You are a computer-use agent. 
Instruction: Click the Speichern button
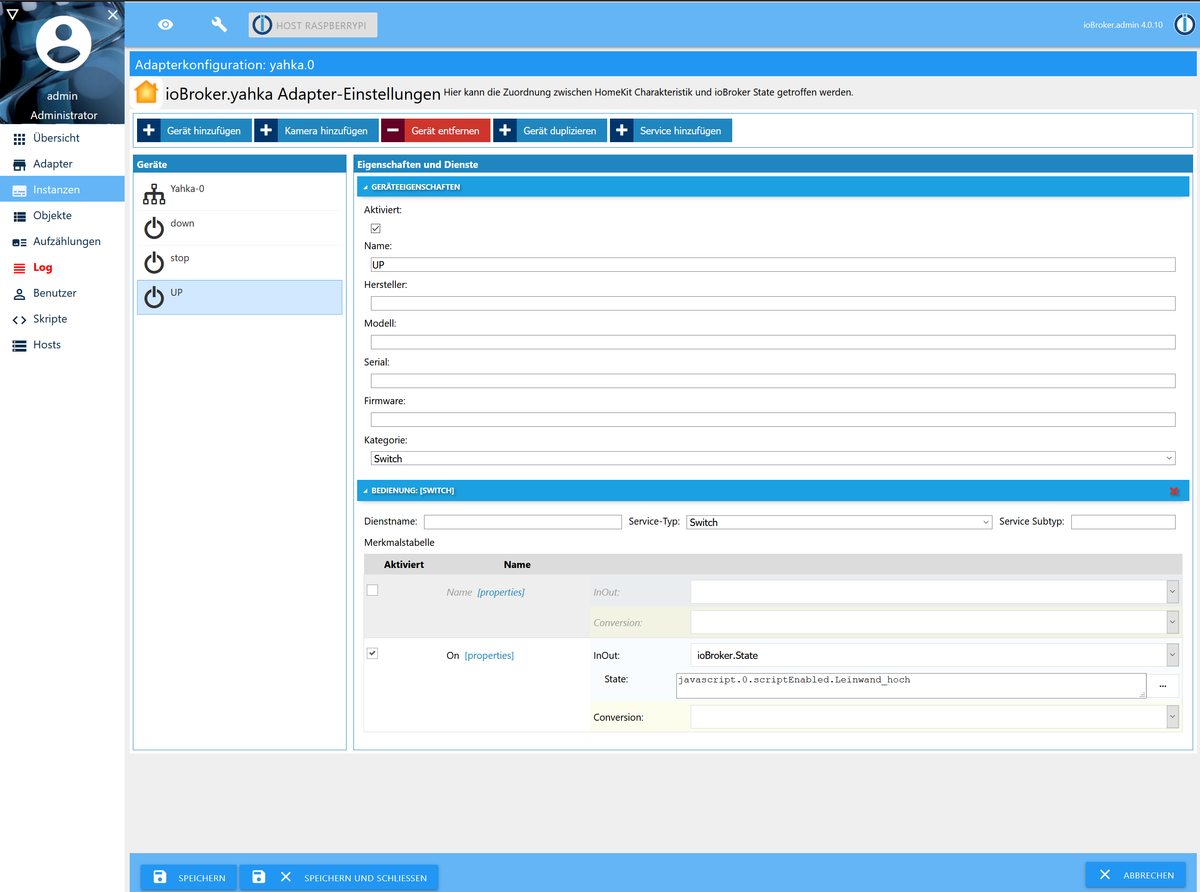pyautogui.click(x=189, y=877)
